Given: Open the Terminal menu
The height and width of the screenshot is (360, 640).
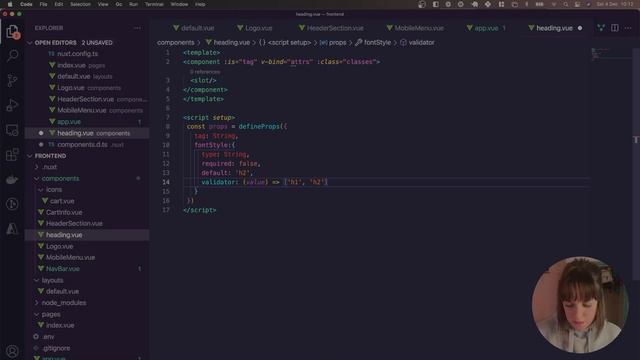Looking at the screenshot, I should pos(154,4).
